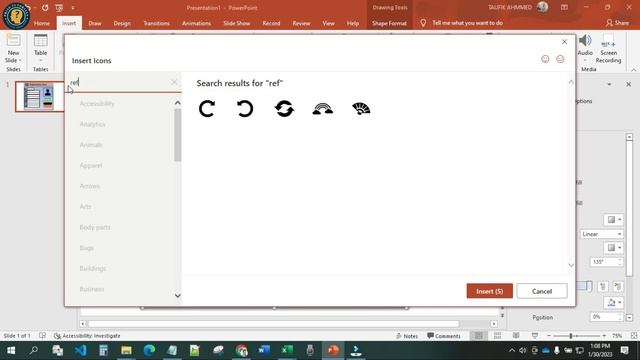The image size is (640, 360).
Task: Choose the Analytics icon category
Action: point(92,124)
